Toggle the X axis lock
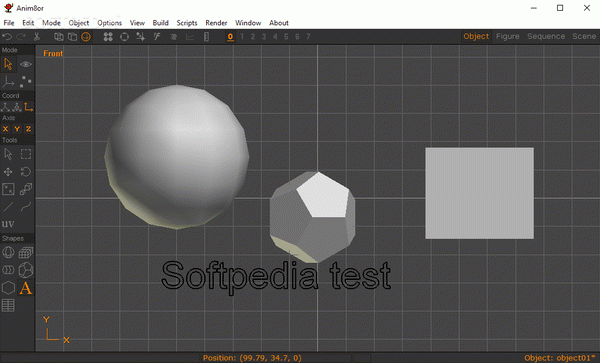 pos(5,129)
